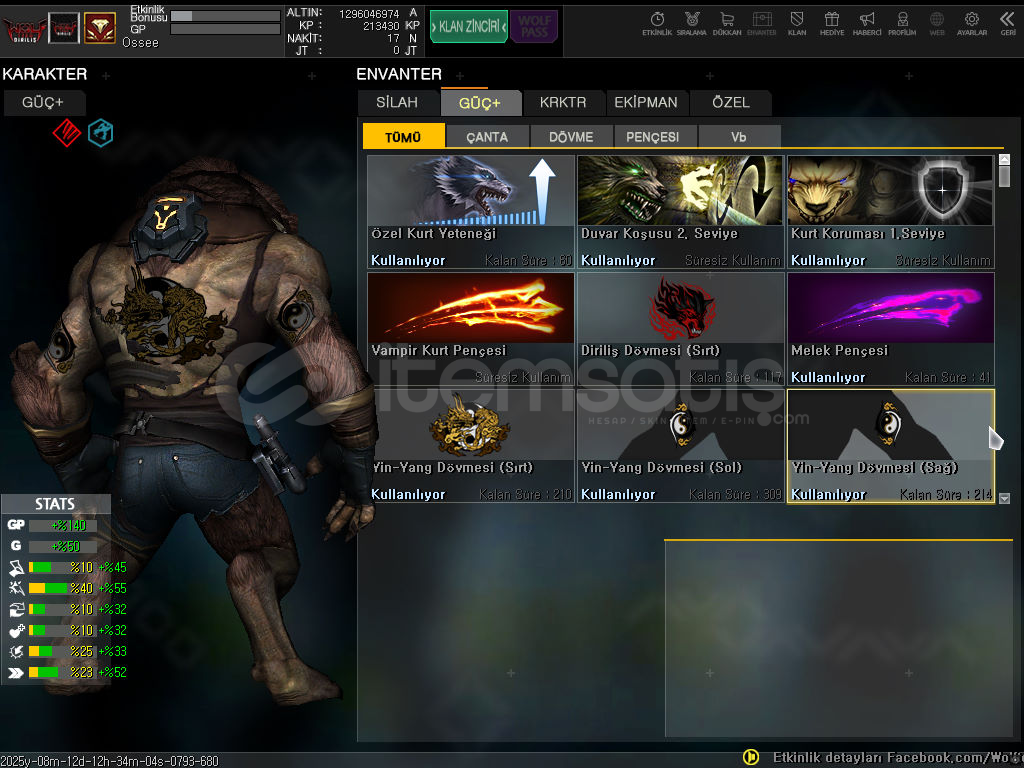Click the Etkinlik Bonusu progress bar
The height and width of the screenshot is (768, 1024).
pyautogui.click(x=225, y=16)
